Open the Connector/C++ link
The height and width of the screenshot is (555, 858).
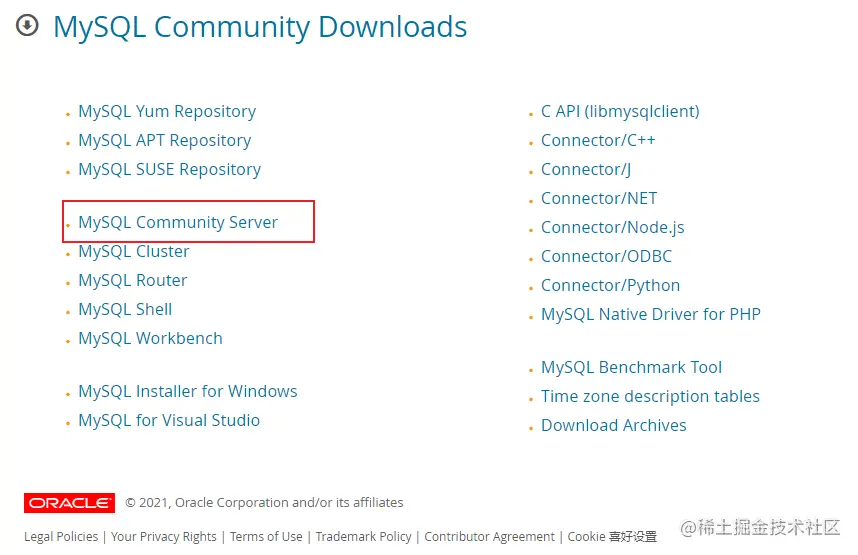[598, 140]
